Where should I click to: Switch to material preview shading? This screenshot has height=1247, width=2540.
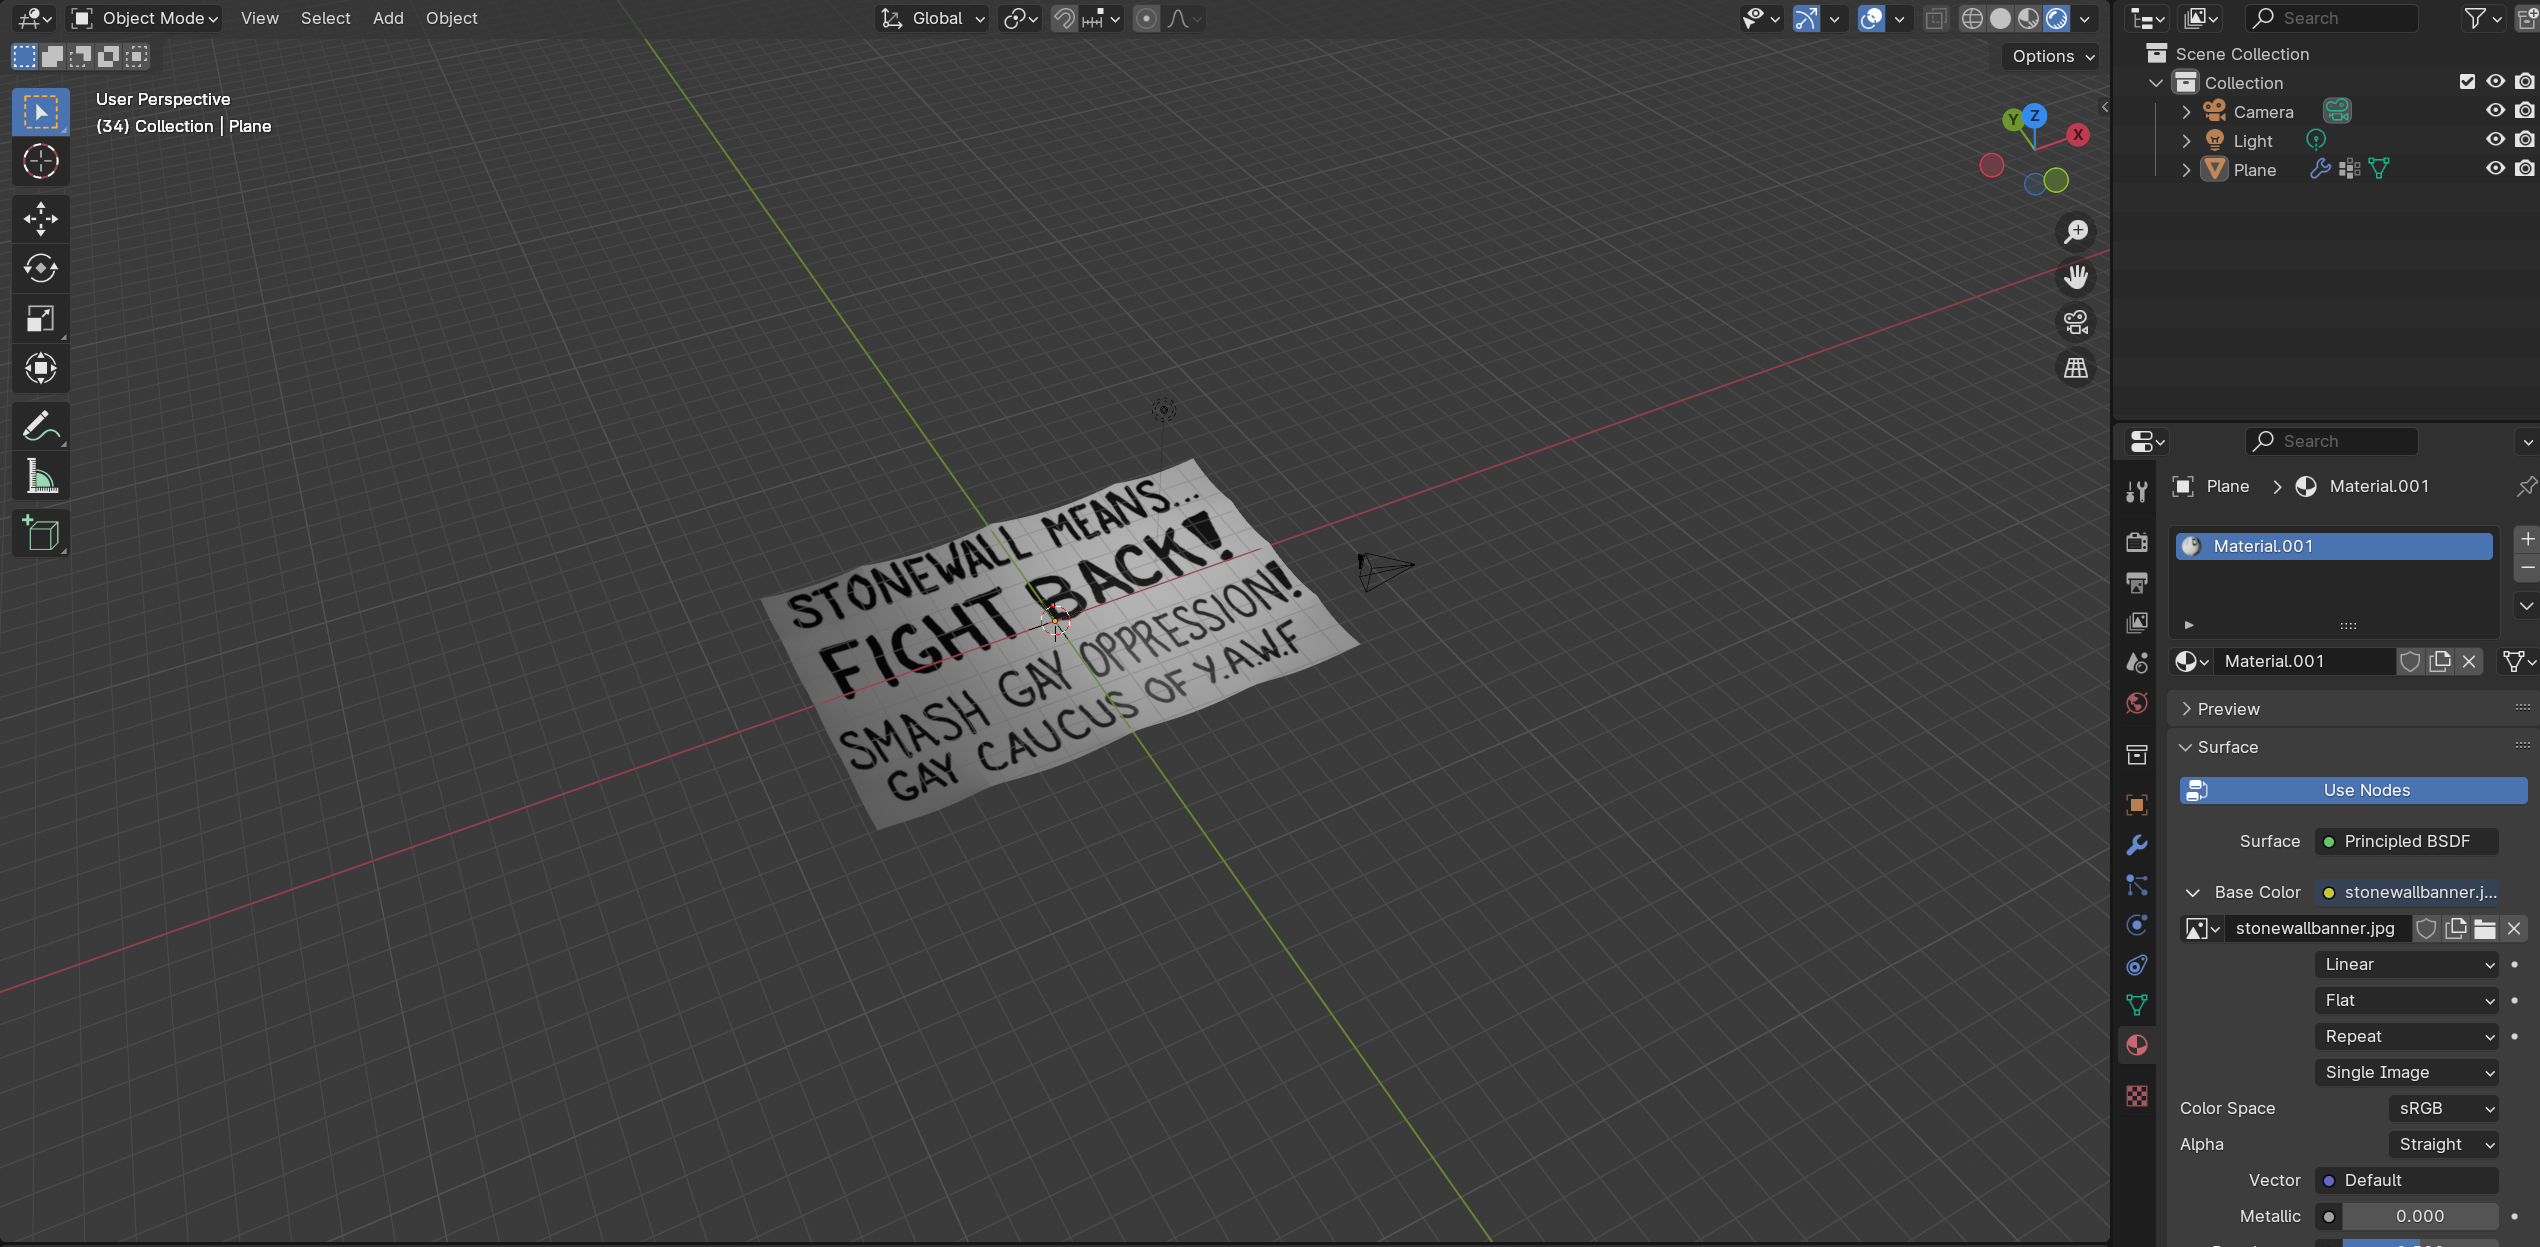coord(2028,18)
